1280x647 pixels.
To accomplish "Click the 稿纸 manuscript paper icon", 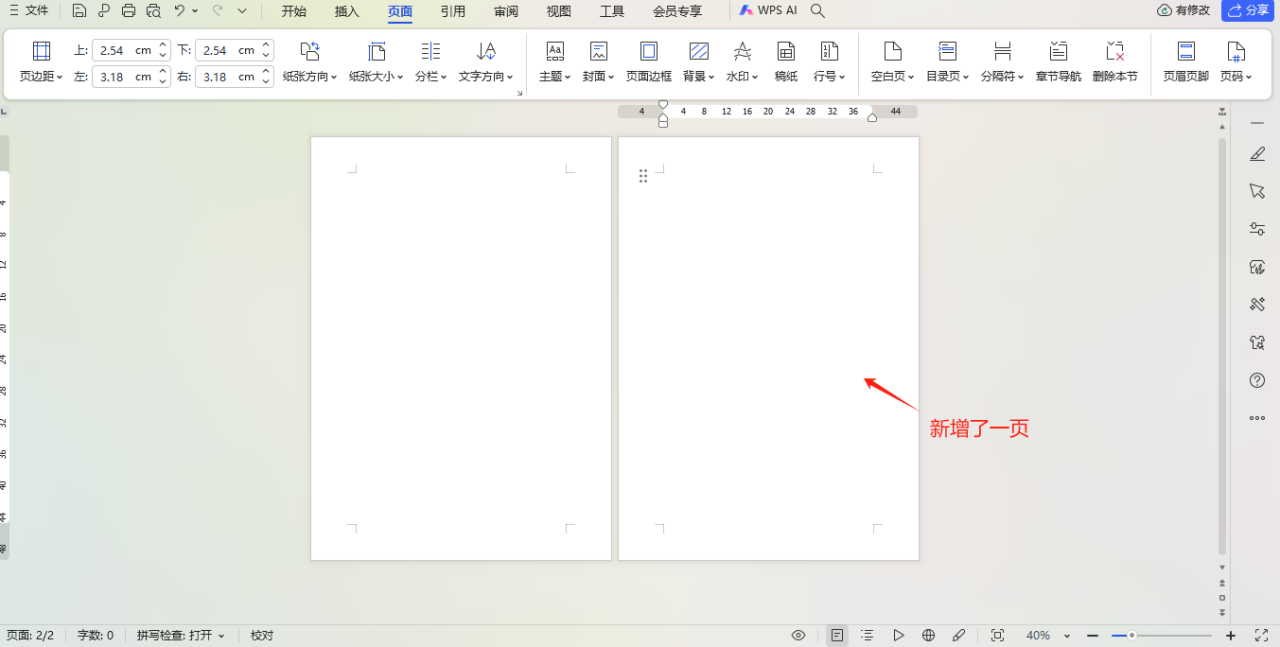I will (x=786, y=62).
